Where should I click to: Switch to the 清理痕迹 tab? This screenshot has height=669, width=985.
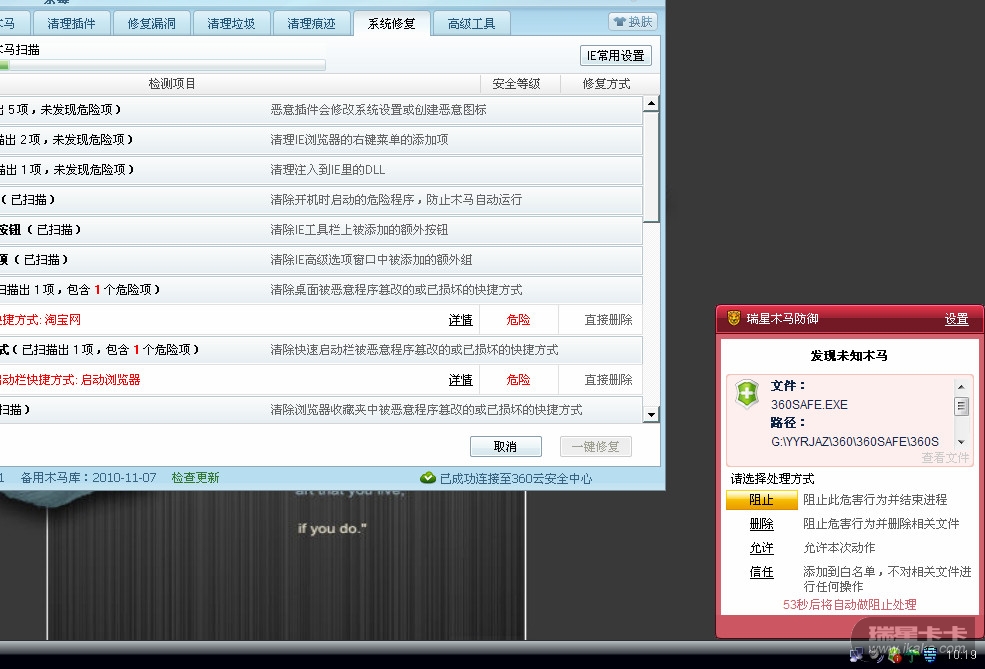[311, 24]
